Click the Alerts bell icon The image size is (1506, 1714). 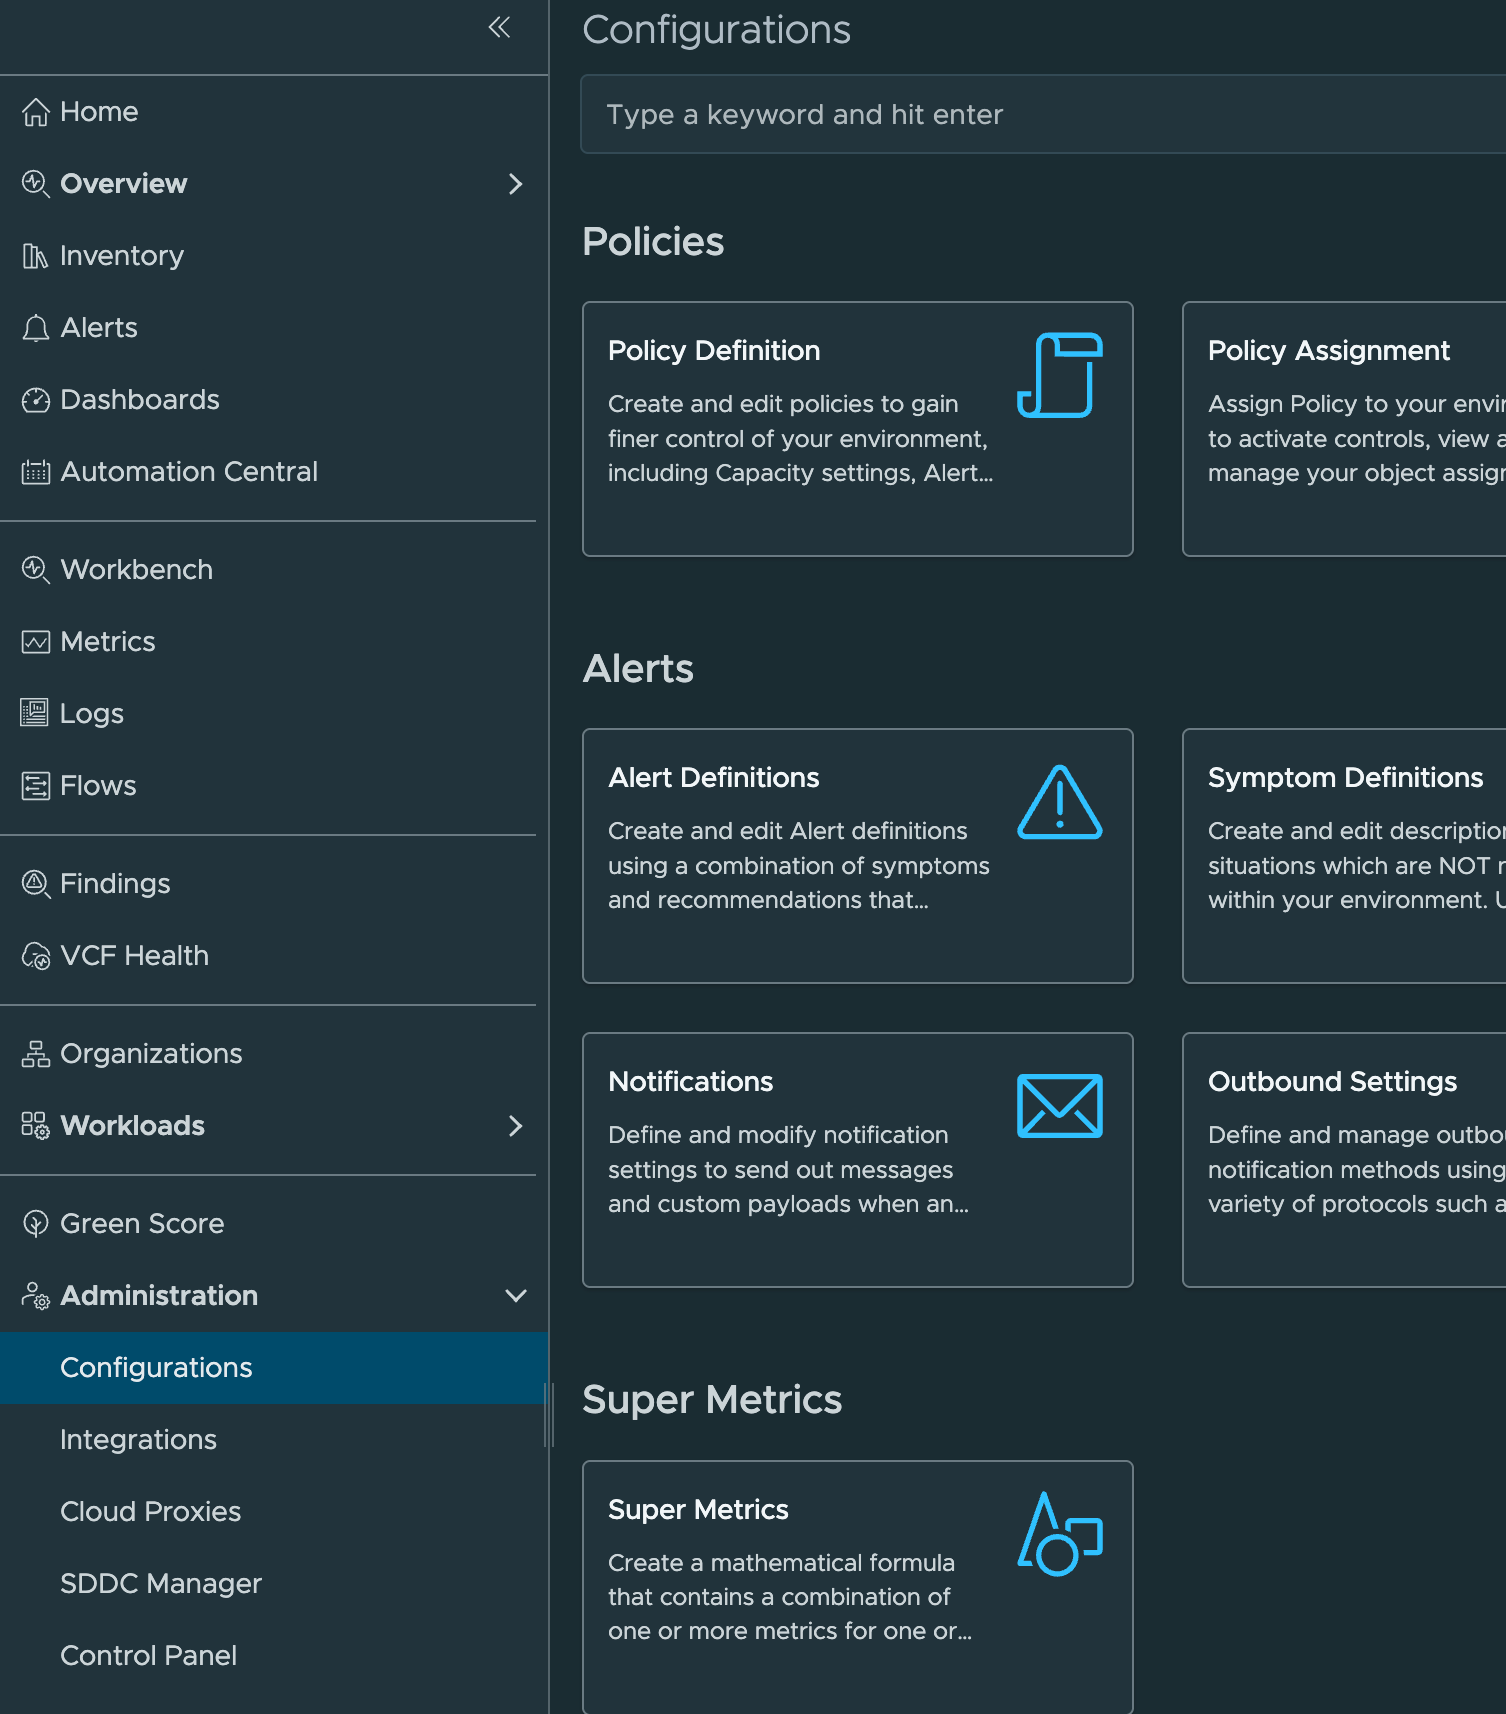click(x=36, y=328)
